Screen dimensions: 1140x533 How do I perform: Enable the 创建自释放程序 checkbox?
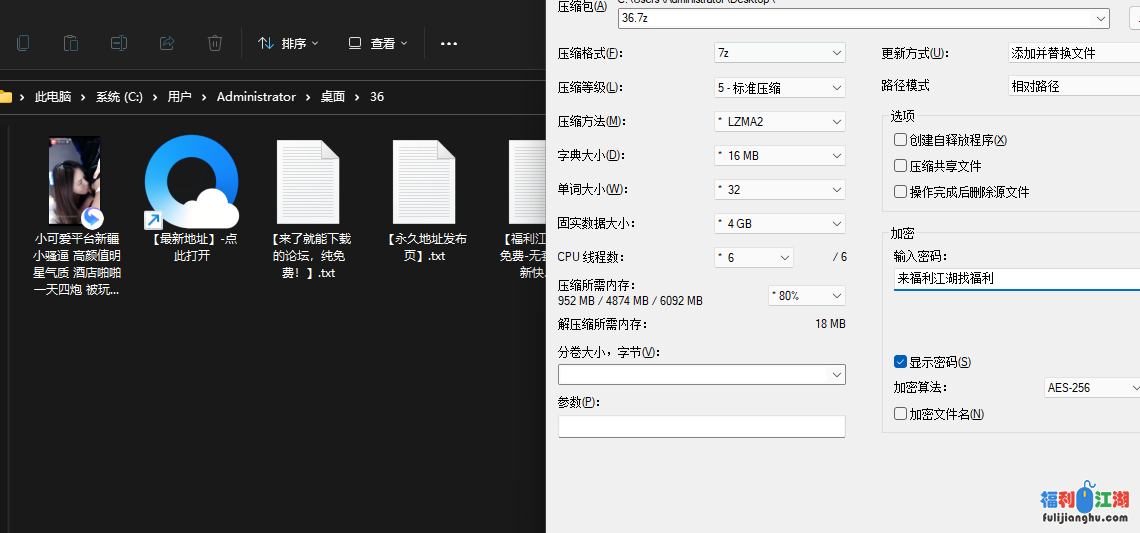(901, 140)
